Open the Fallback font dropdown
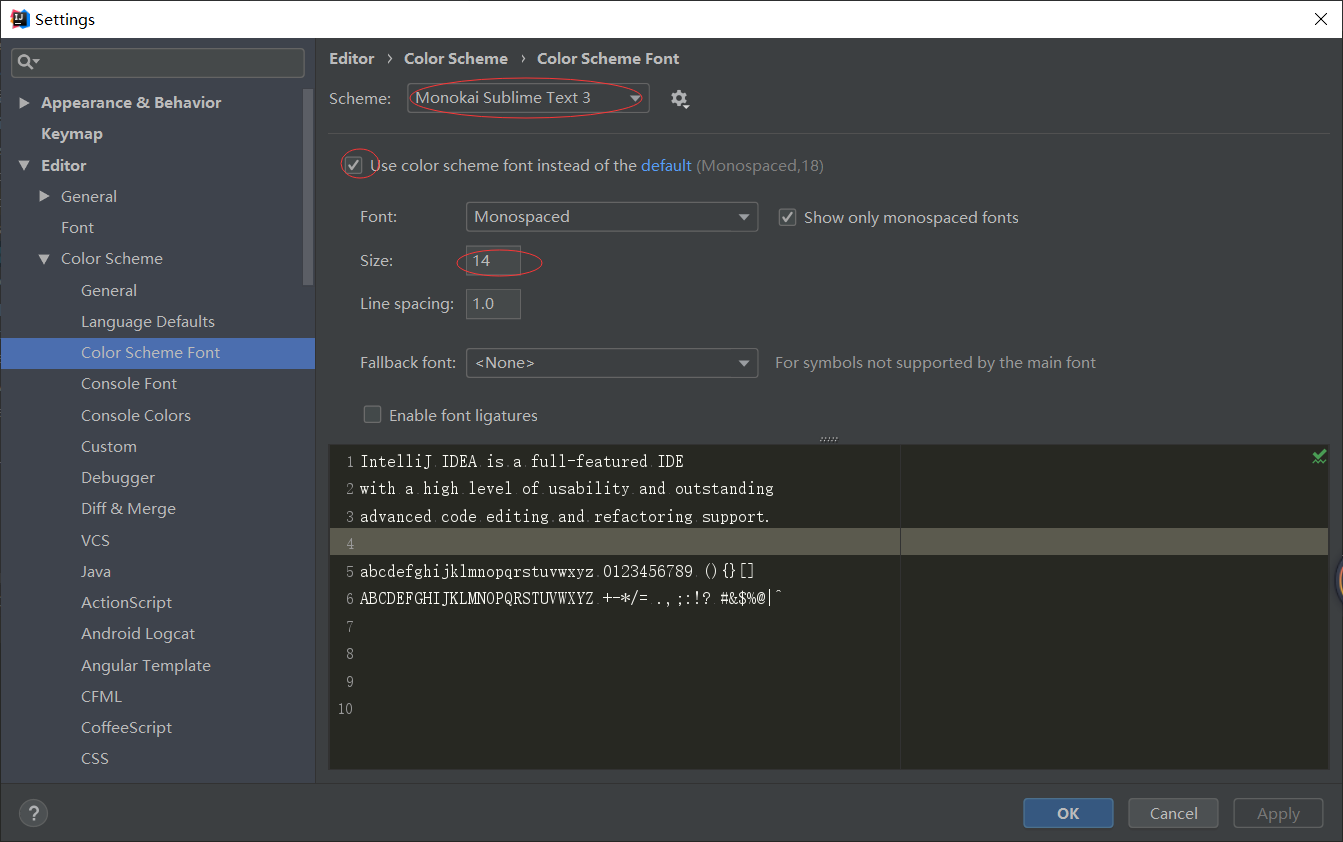1343x842 pixels. [612, 363]
